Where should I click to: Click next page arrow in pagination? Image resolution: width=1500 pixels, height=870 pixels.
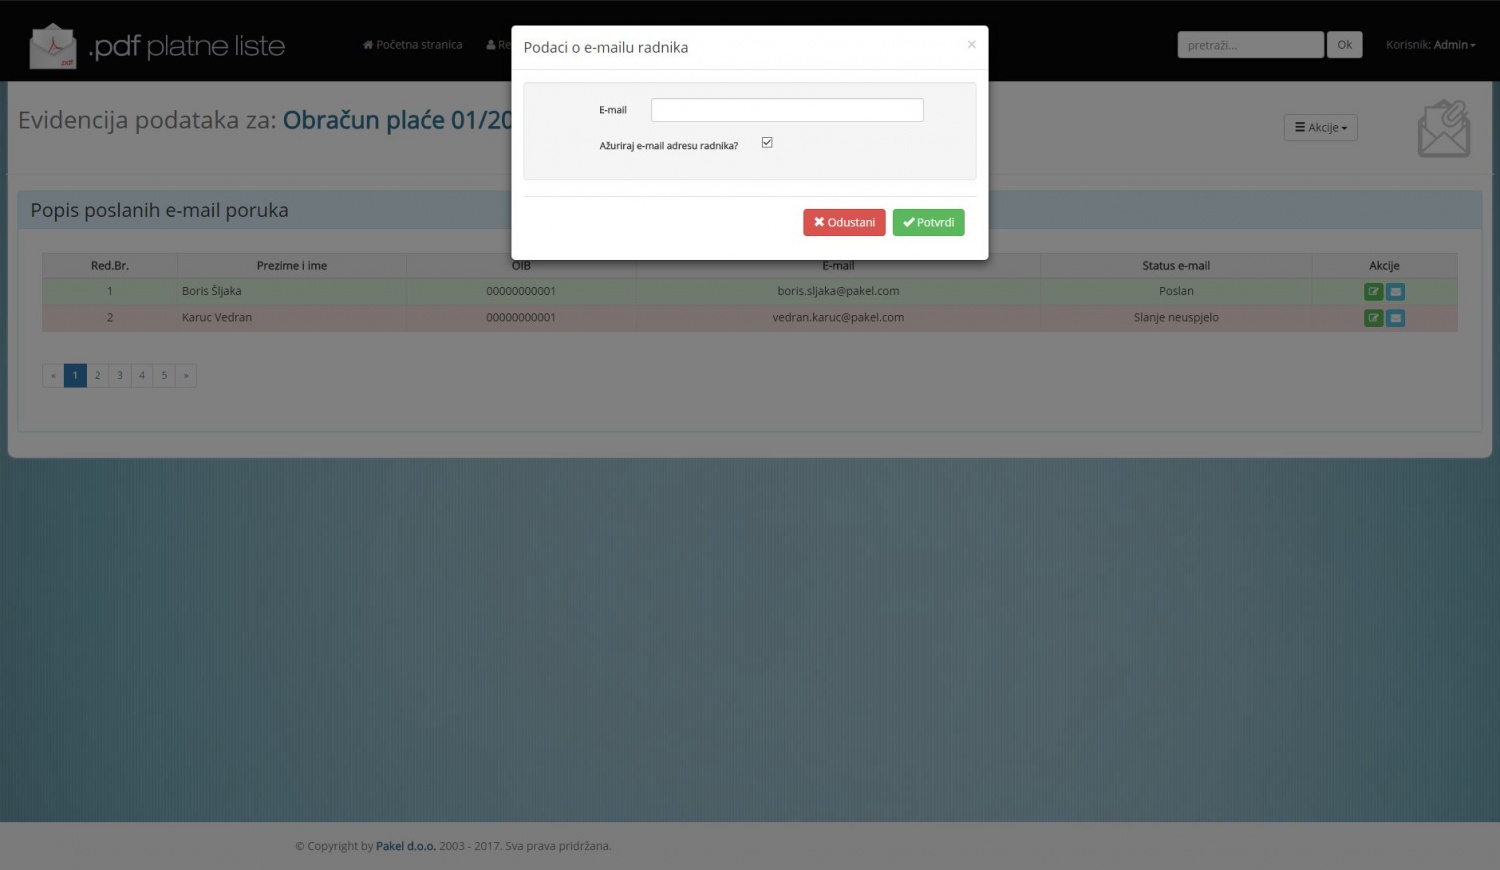coord(186,376)
